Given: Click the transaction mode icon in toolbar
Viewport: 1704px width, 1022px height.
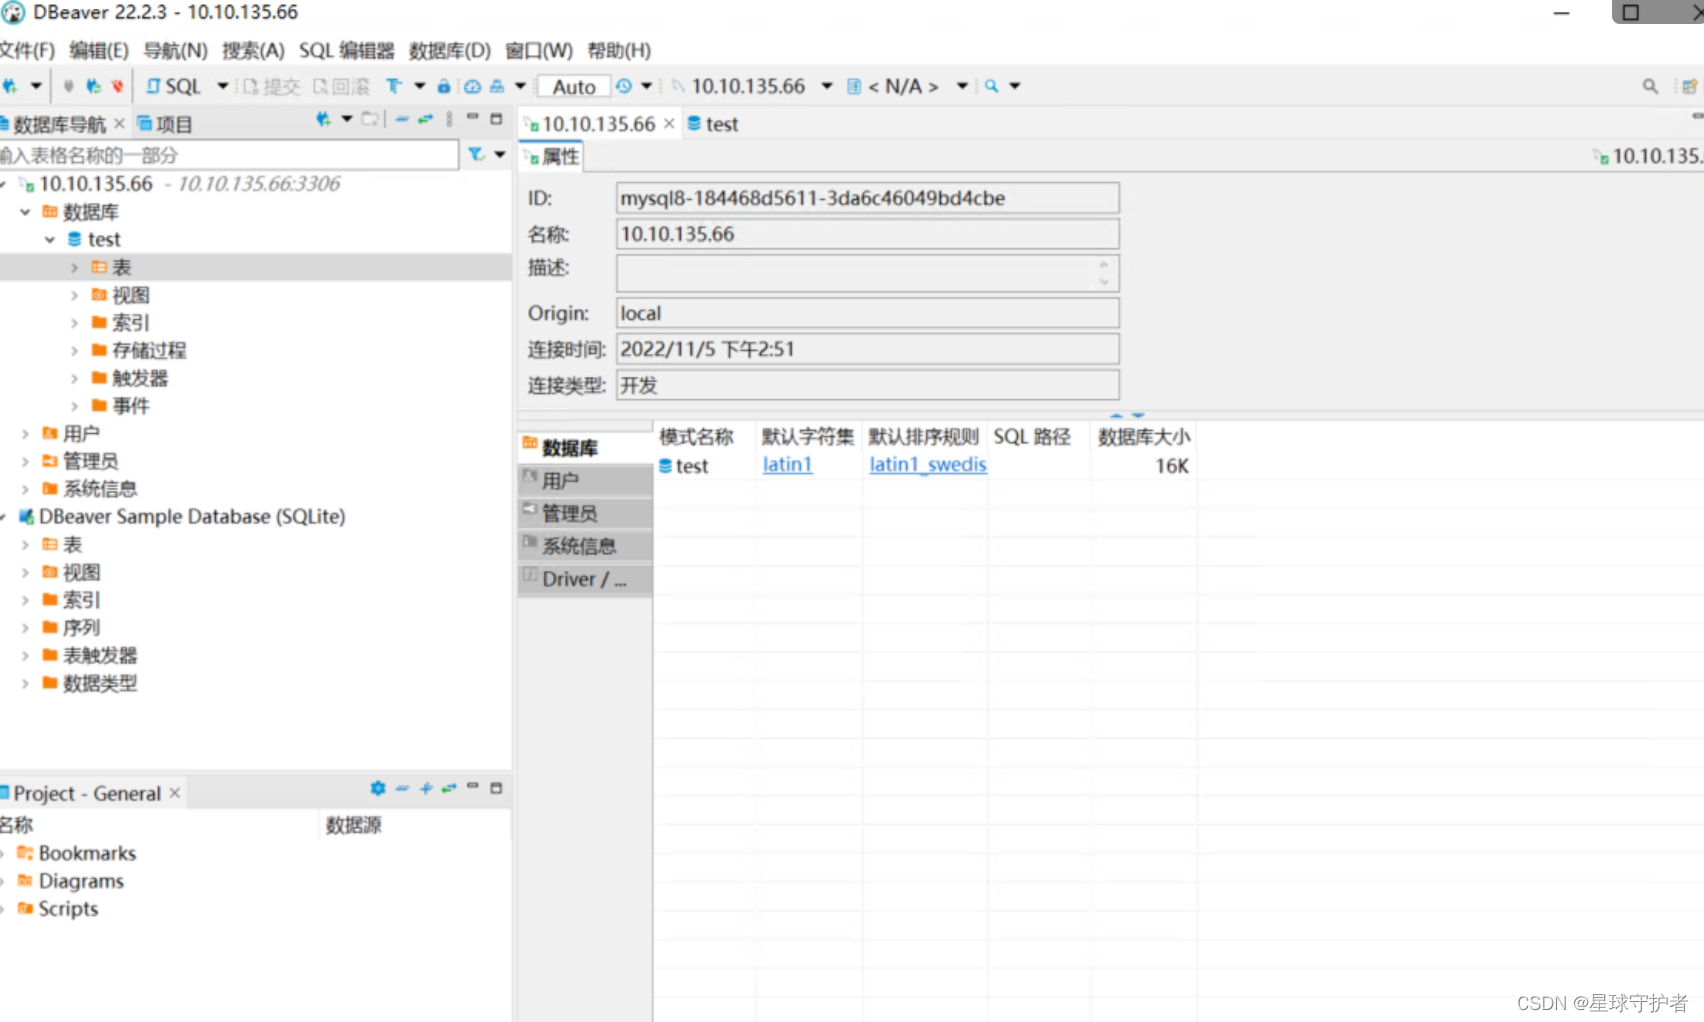Looking at the screenshot, I should pyautogui.click(x=394, y=86).
